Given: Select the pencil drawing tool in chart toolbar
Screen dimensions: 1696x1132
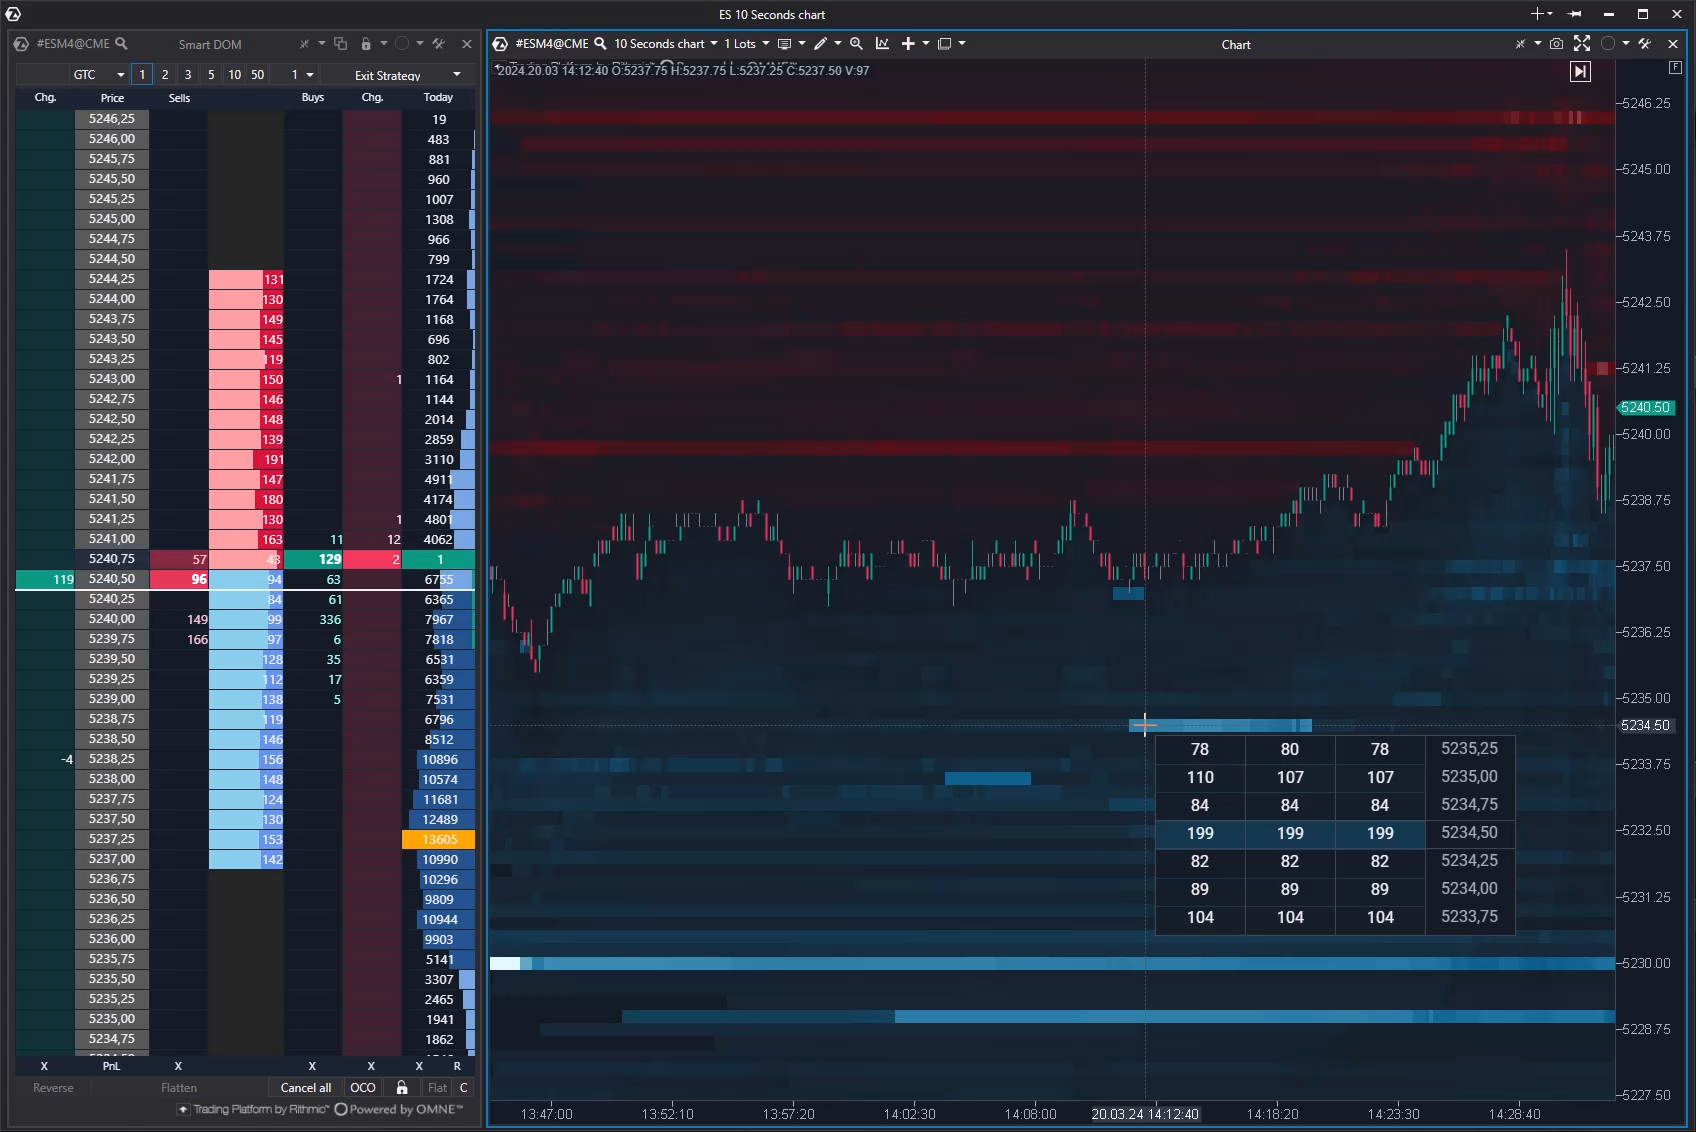Looking at the screenshot, I should (x=820, y=44).
